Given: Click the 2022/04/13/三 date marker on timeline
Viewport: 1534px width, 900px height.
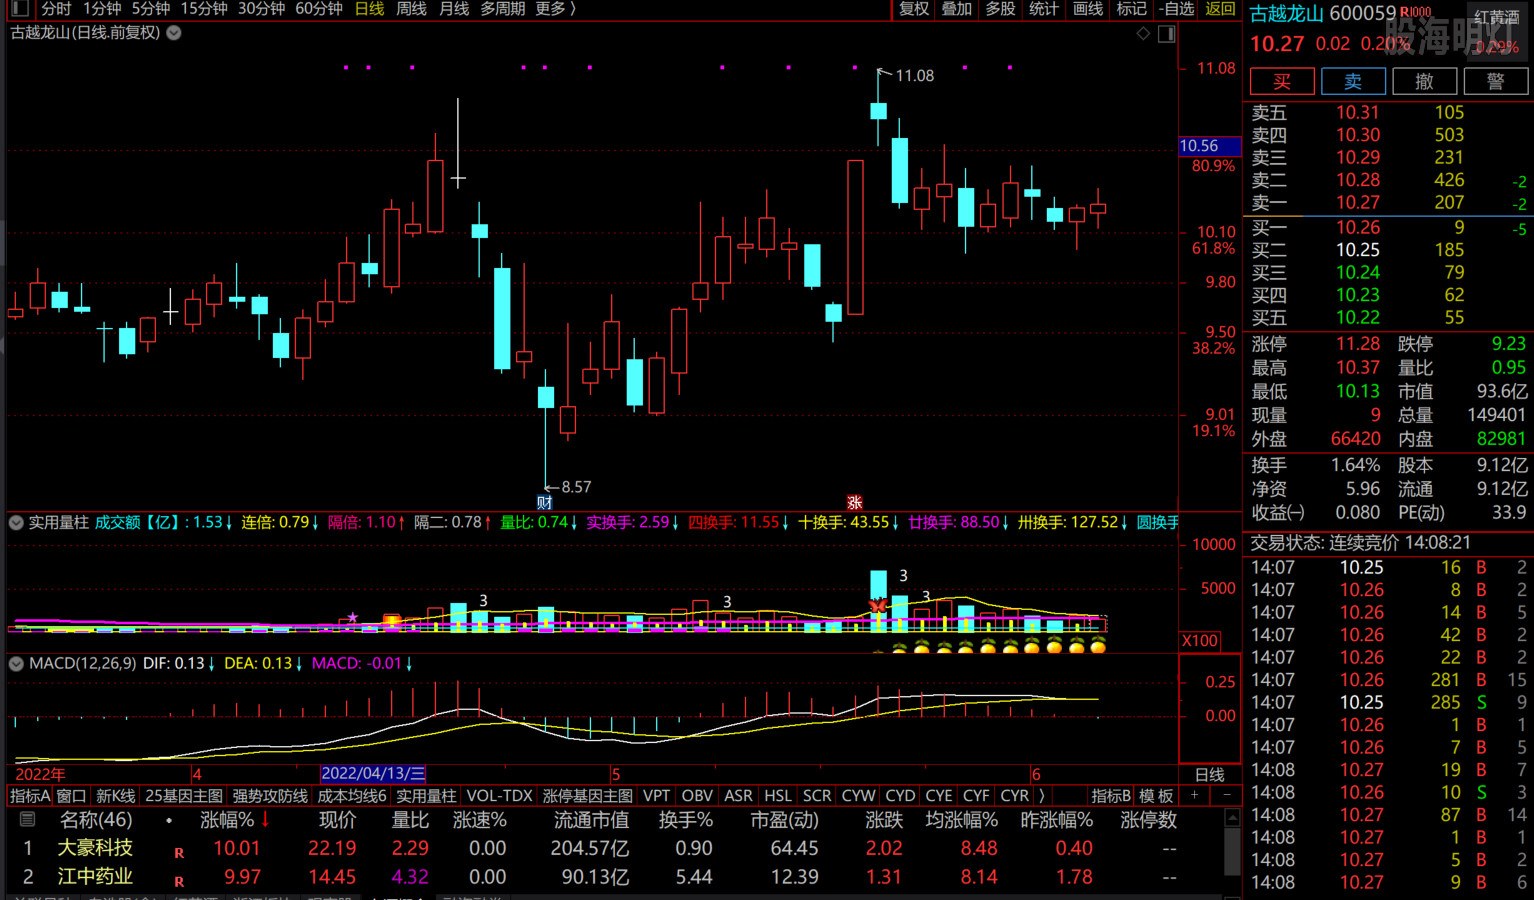Looking at the screenshot, I should point(374,774).
